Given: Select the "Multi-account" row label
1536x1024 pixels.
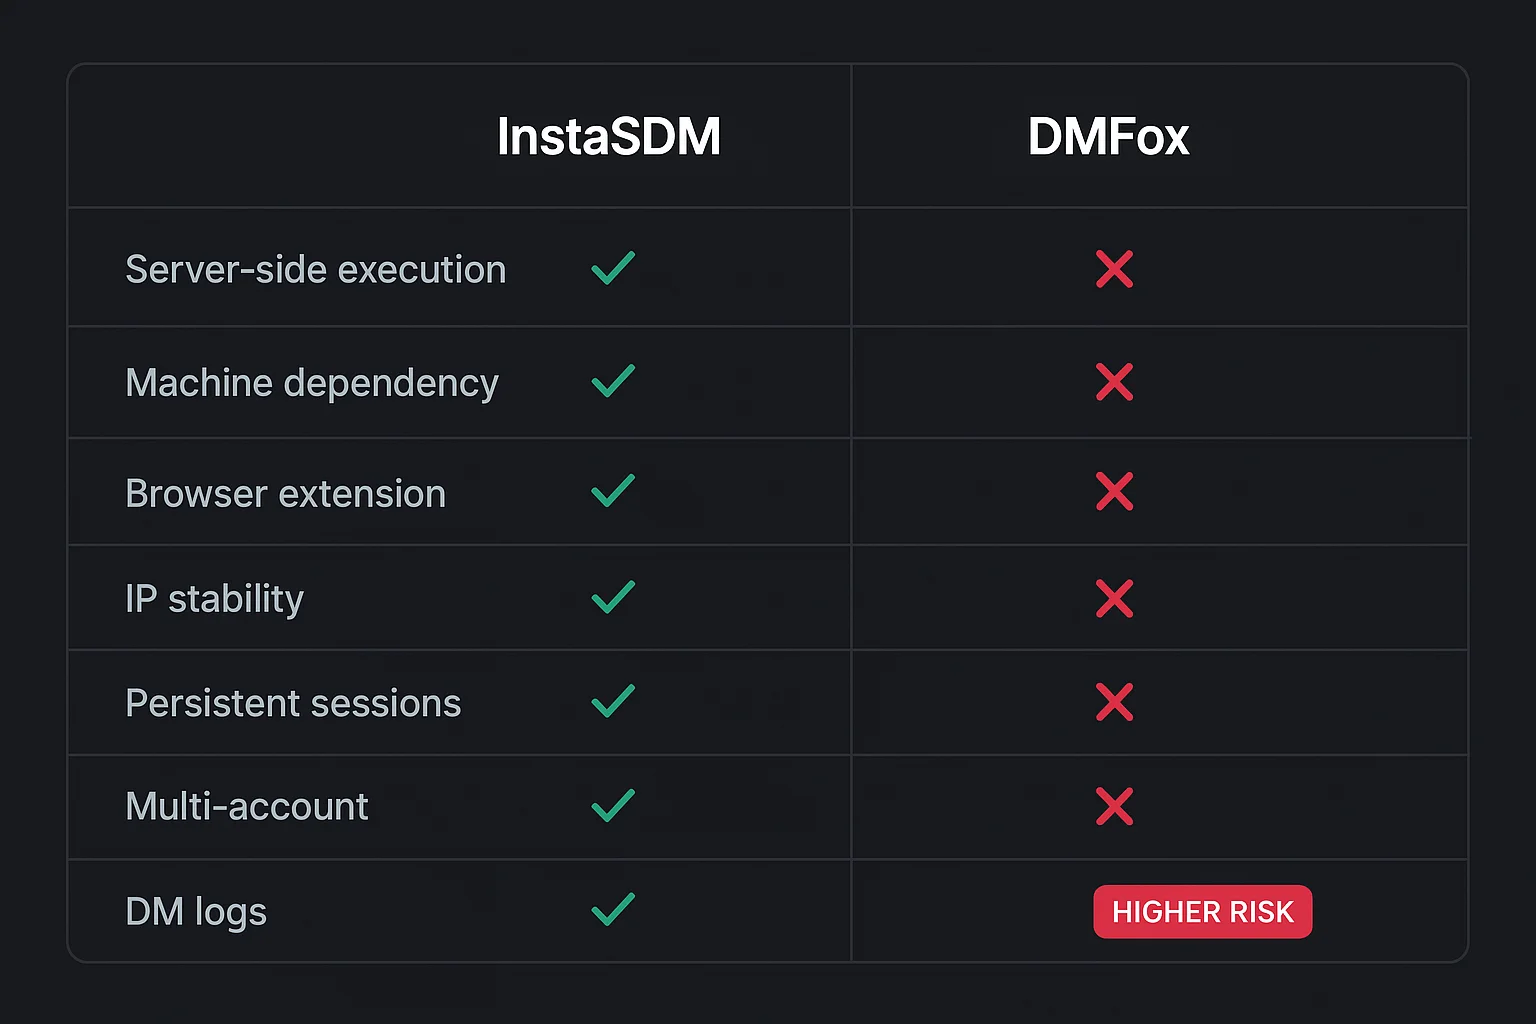Looking at the screenshot, I should pos(247,807).
